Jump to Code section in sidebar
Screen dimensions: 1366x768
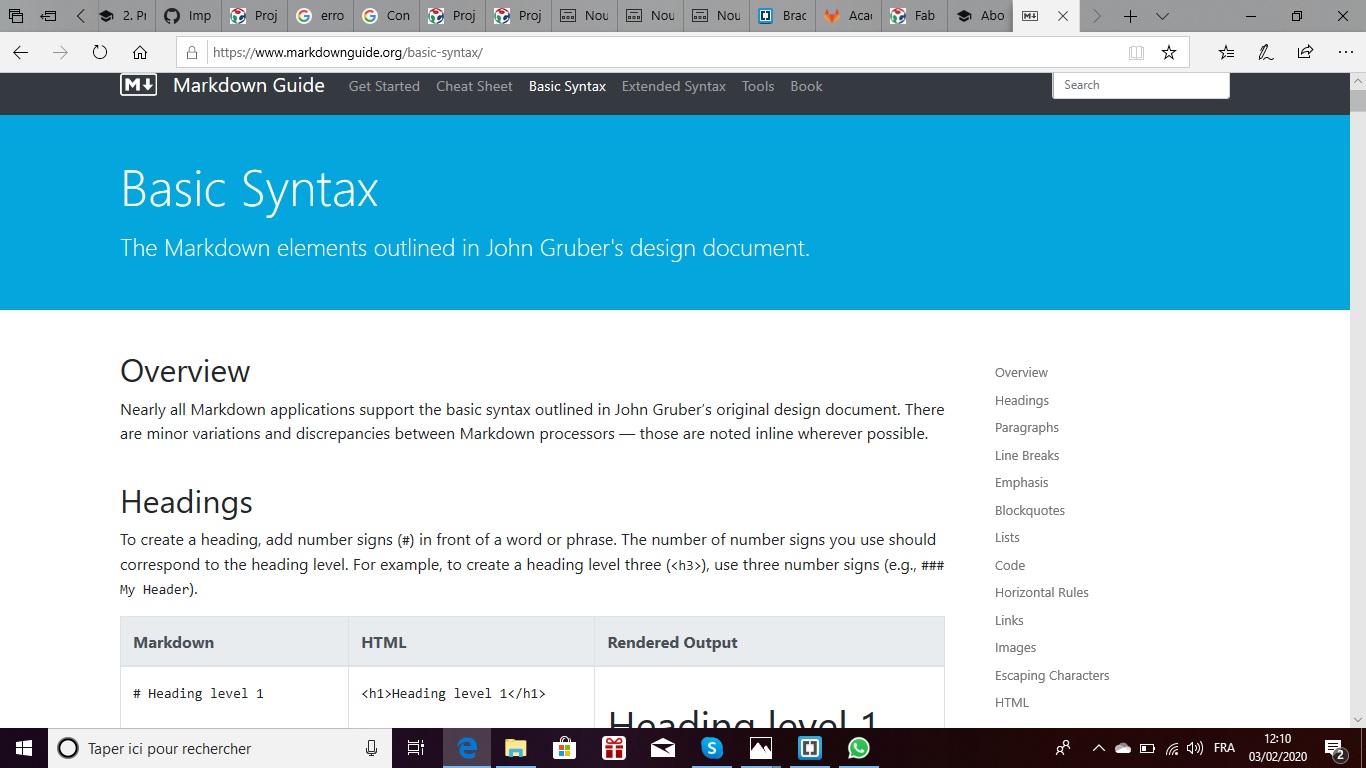coord(1010,566)
